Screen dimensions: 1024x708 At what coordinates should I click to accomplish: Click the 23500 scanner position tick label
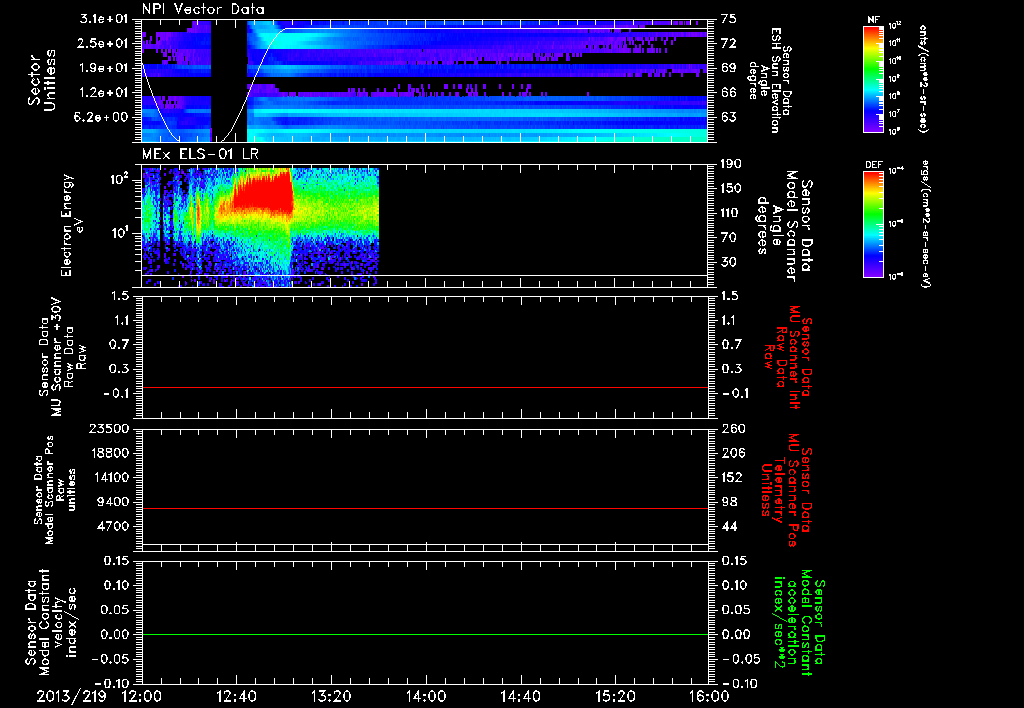pos(109,428)
